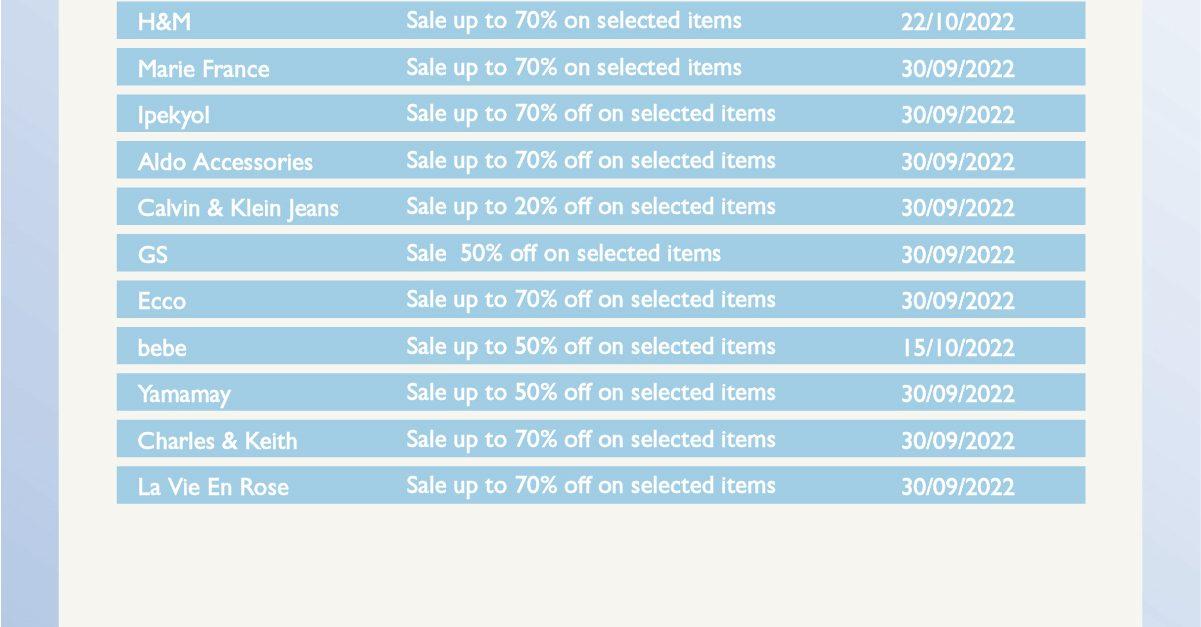Click H&M's sale offer description
Image resolution: width=1201 pixels, height=627 pixels.
(573, 21)
